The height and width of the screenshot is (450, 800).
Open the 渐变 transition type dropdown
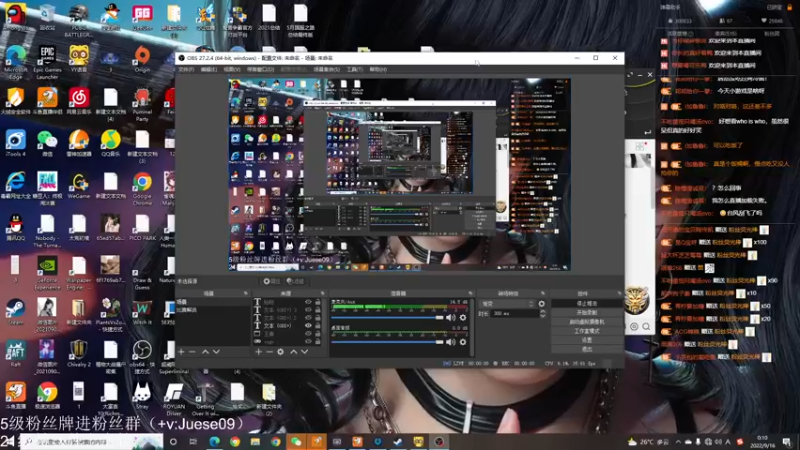[507, 304]
